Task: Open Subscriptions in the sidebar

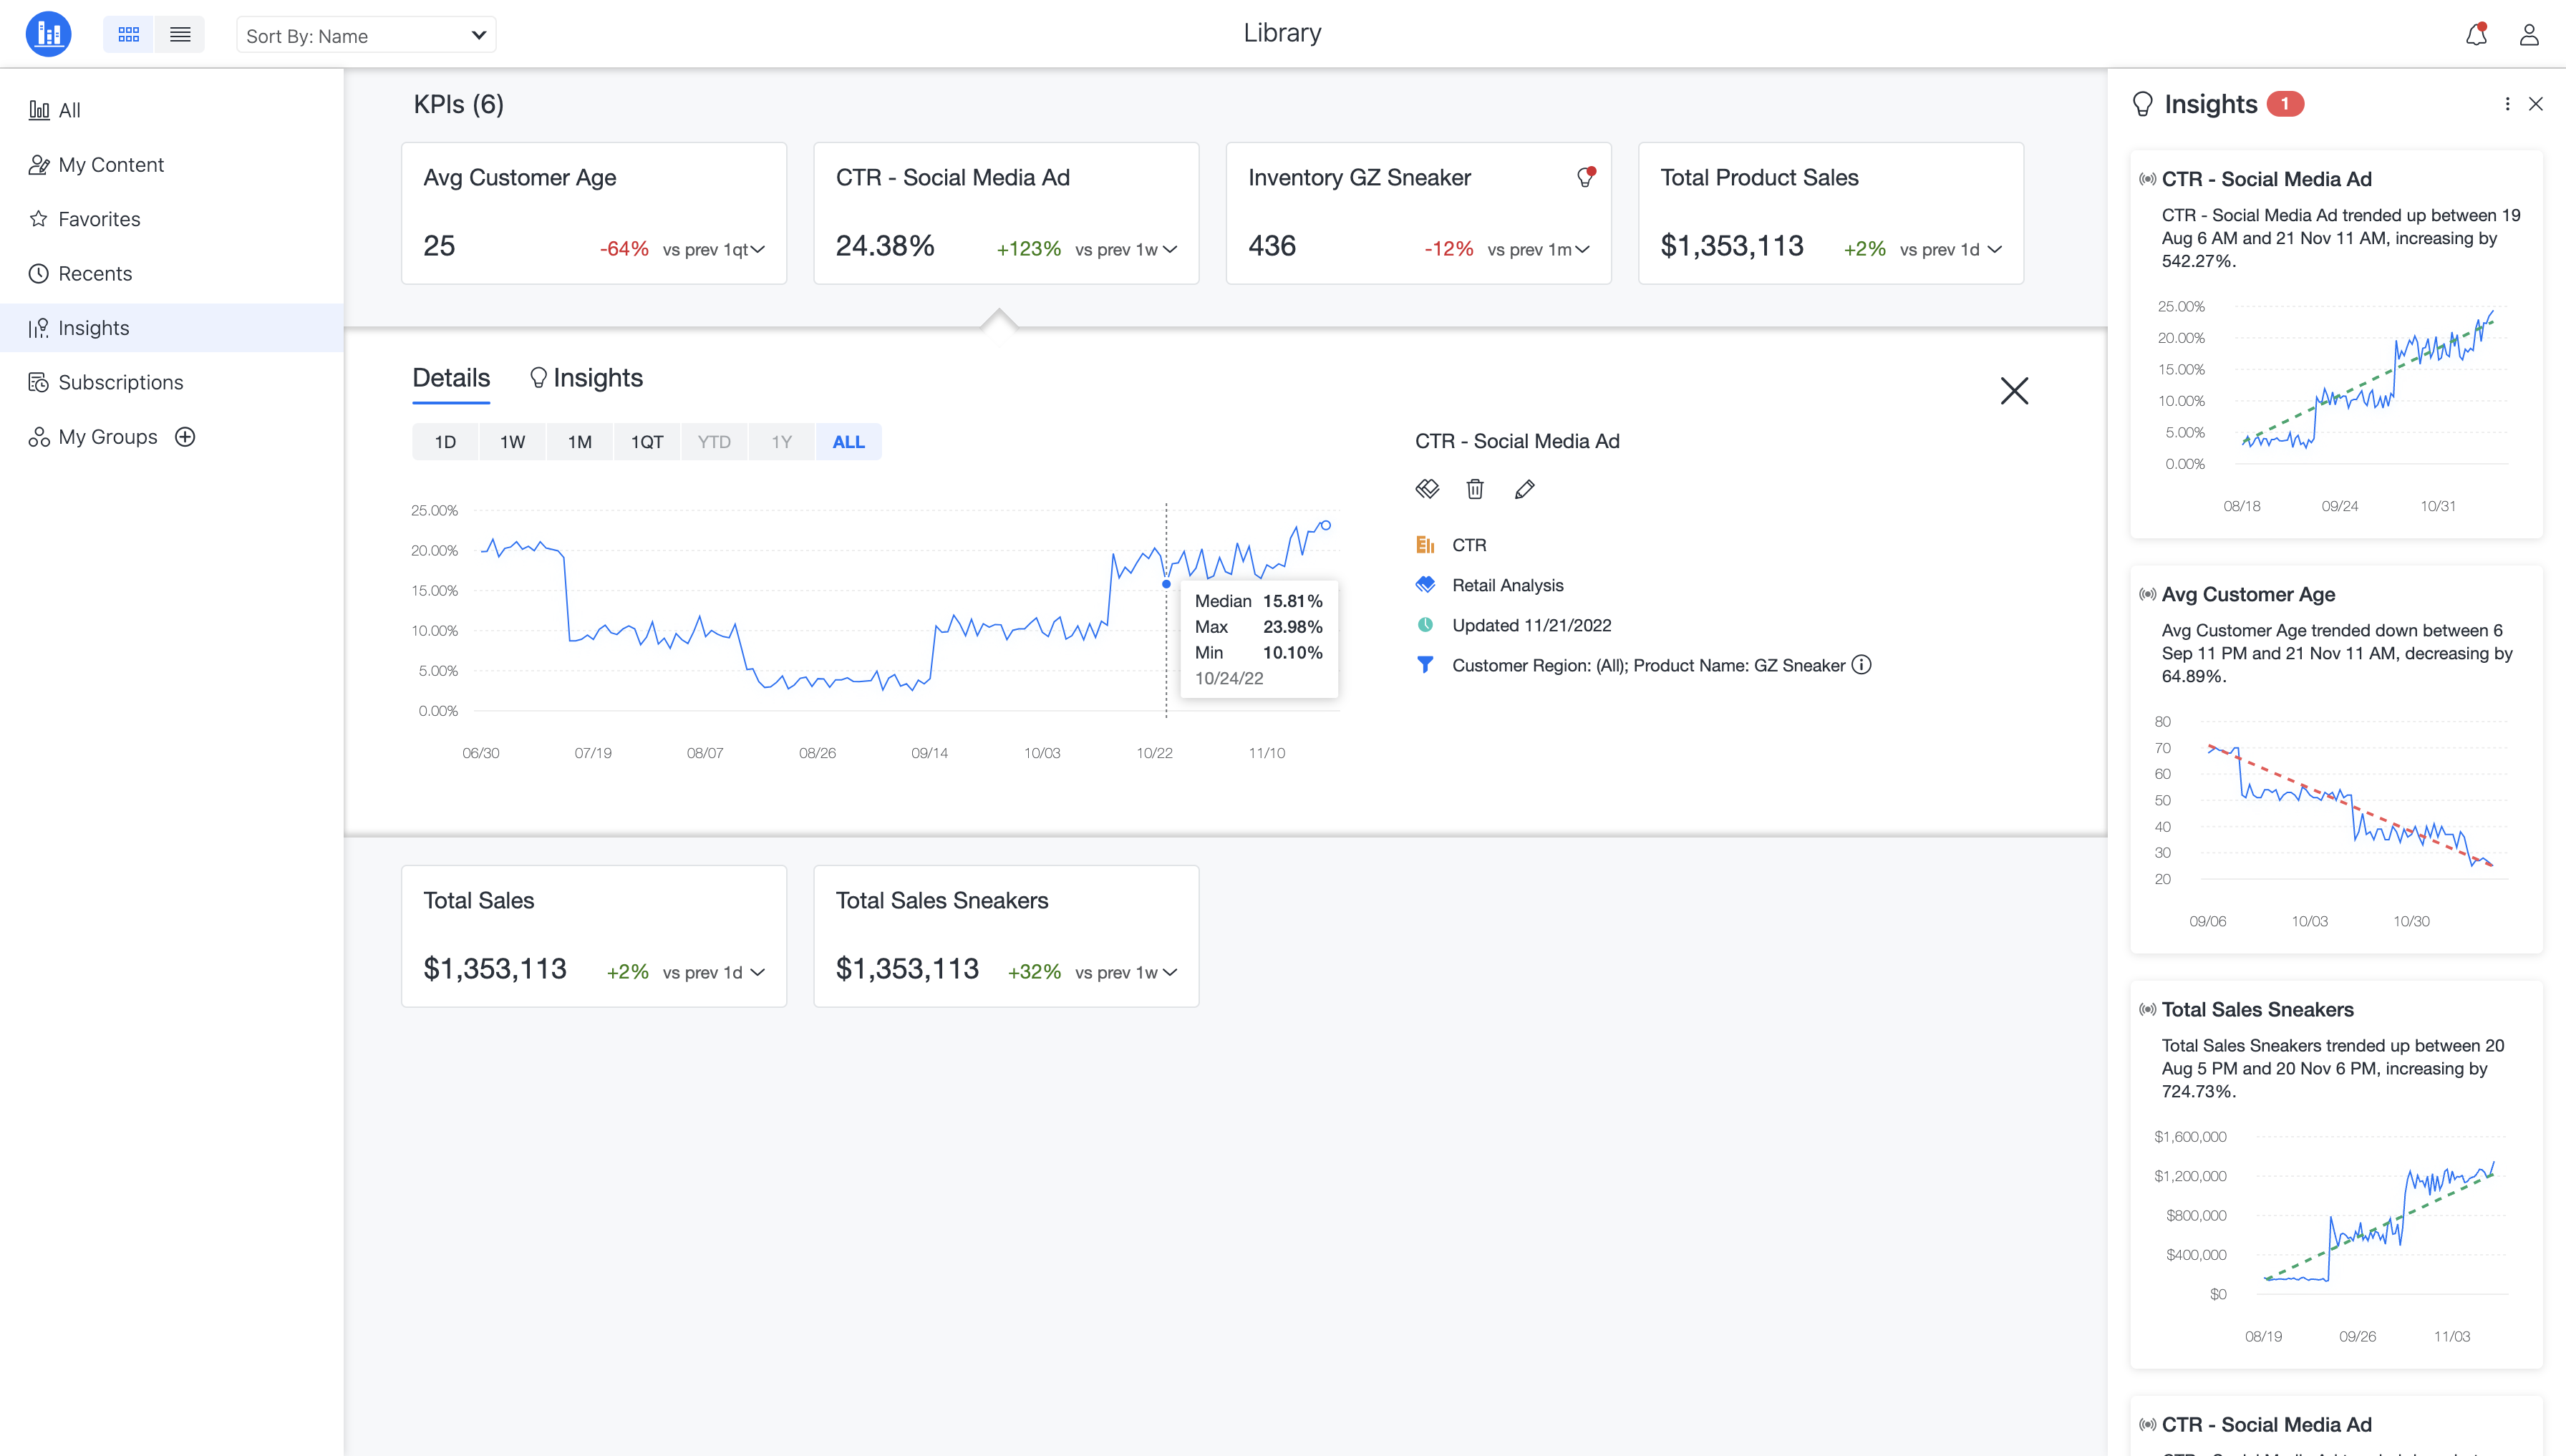Action: (120, 382)
